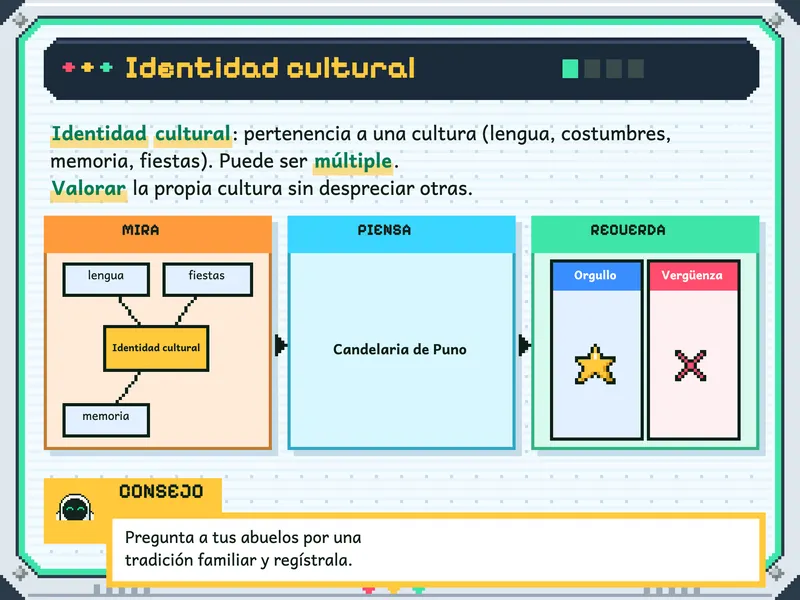Click the arrow between Piensa and Recuerda
800x600 pixels.
click(x=524, y=345)
